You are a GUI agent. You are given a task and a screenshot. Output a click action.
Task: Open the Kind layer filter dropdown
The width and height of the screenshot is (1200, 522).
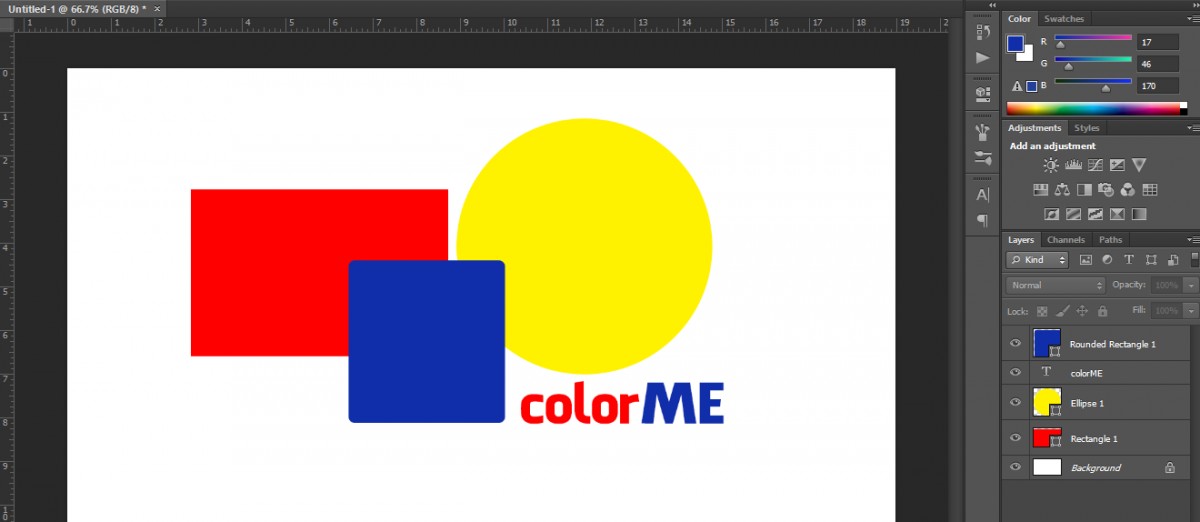pyautogui.click(x=1037, y=260)
